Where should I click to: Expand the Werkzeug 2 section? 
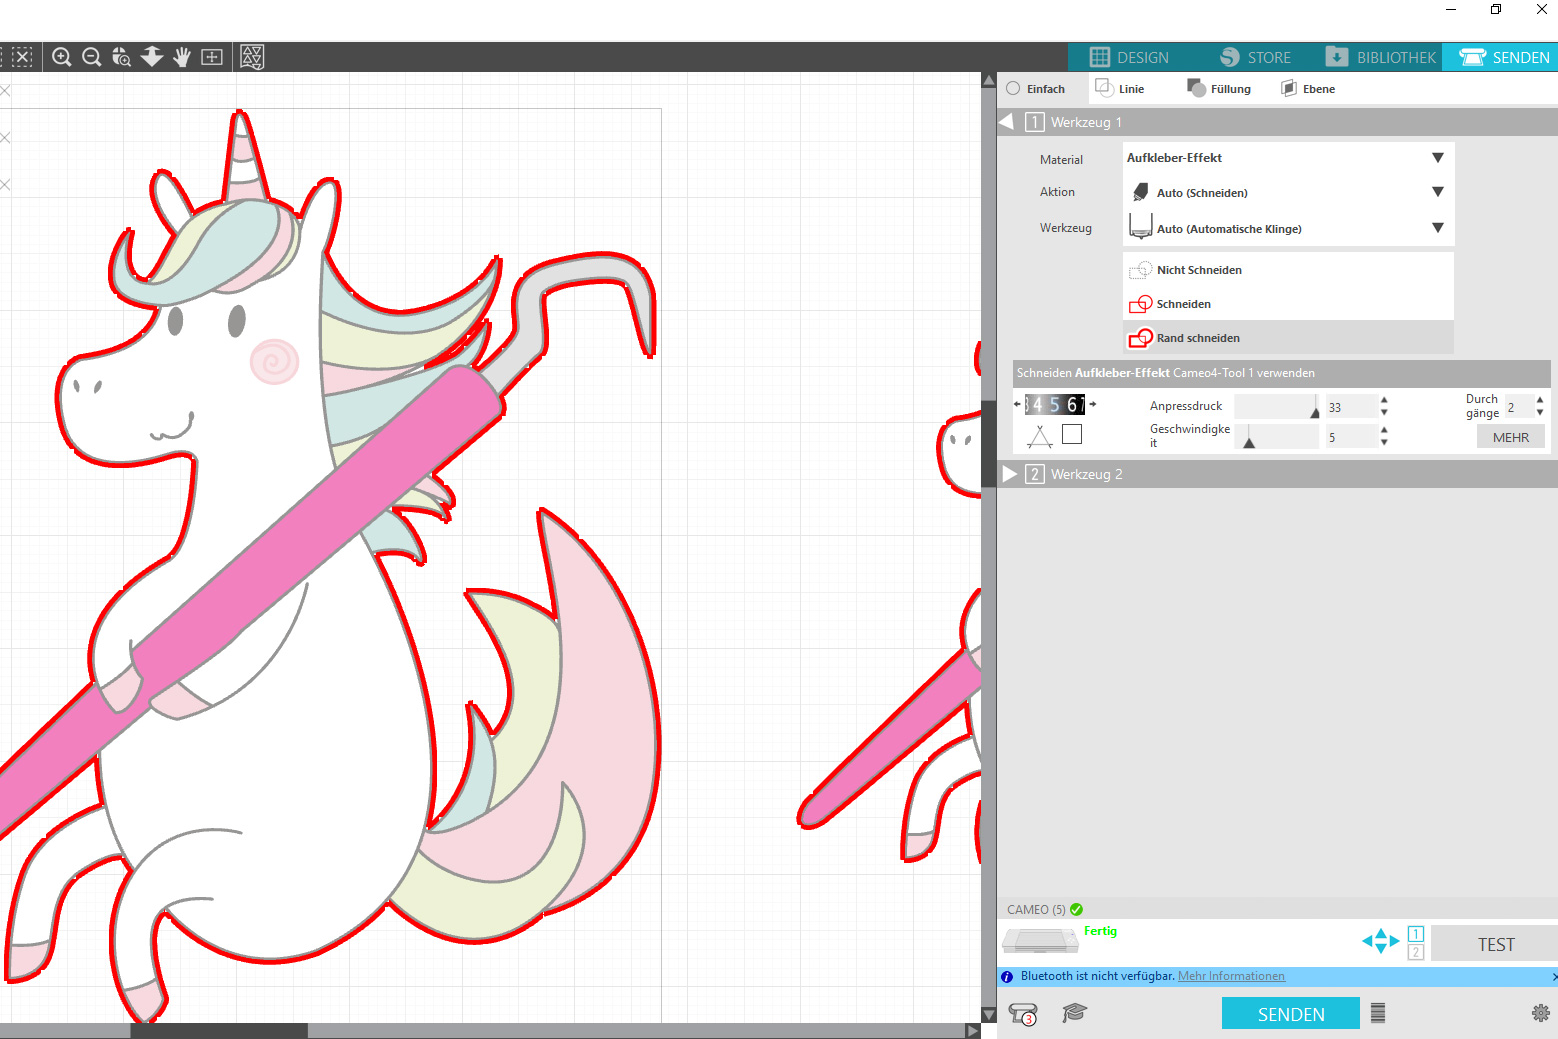tap(1010, 474)
